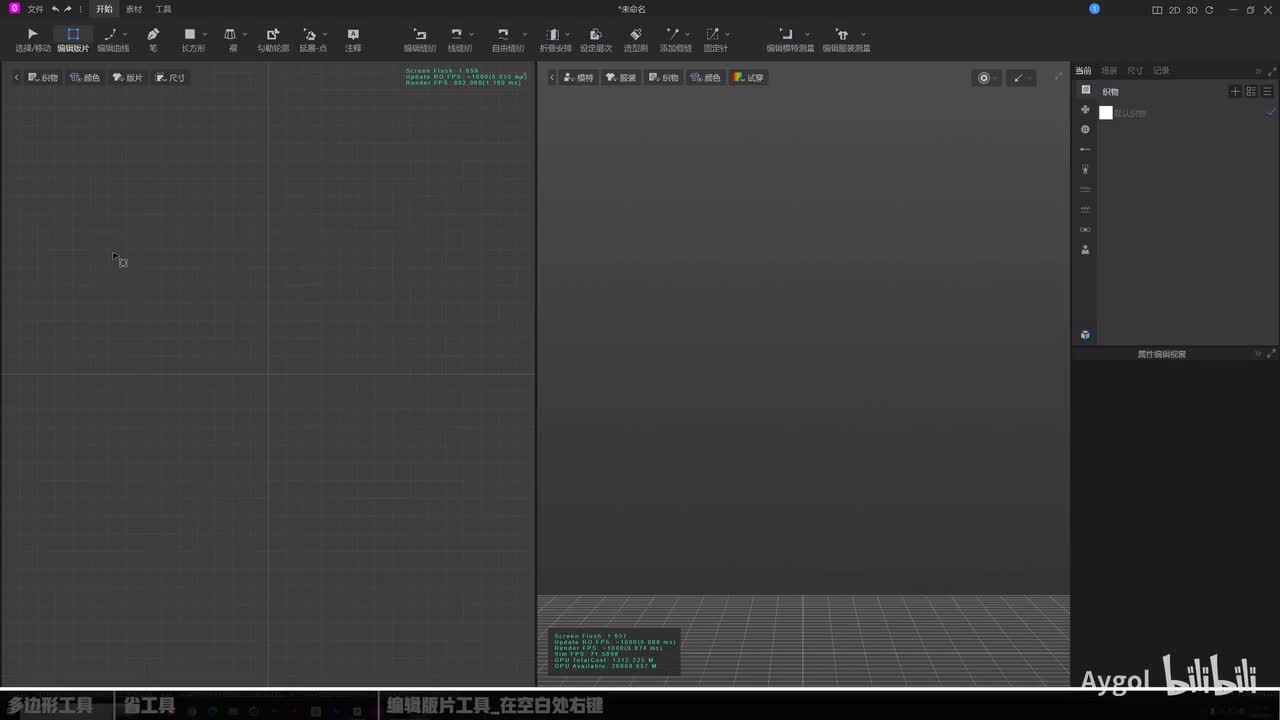1280x720 pixels.
Task: Open the zipper icon in the side panel strip
Action: pyautogui.click(x=1085, y=169)
